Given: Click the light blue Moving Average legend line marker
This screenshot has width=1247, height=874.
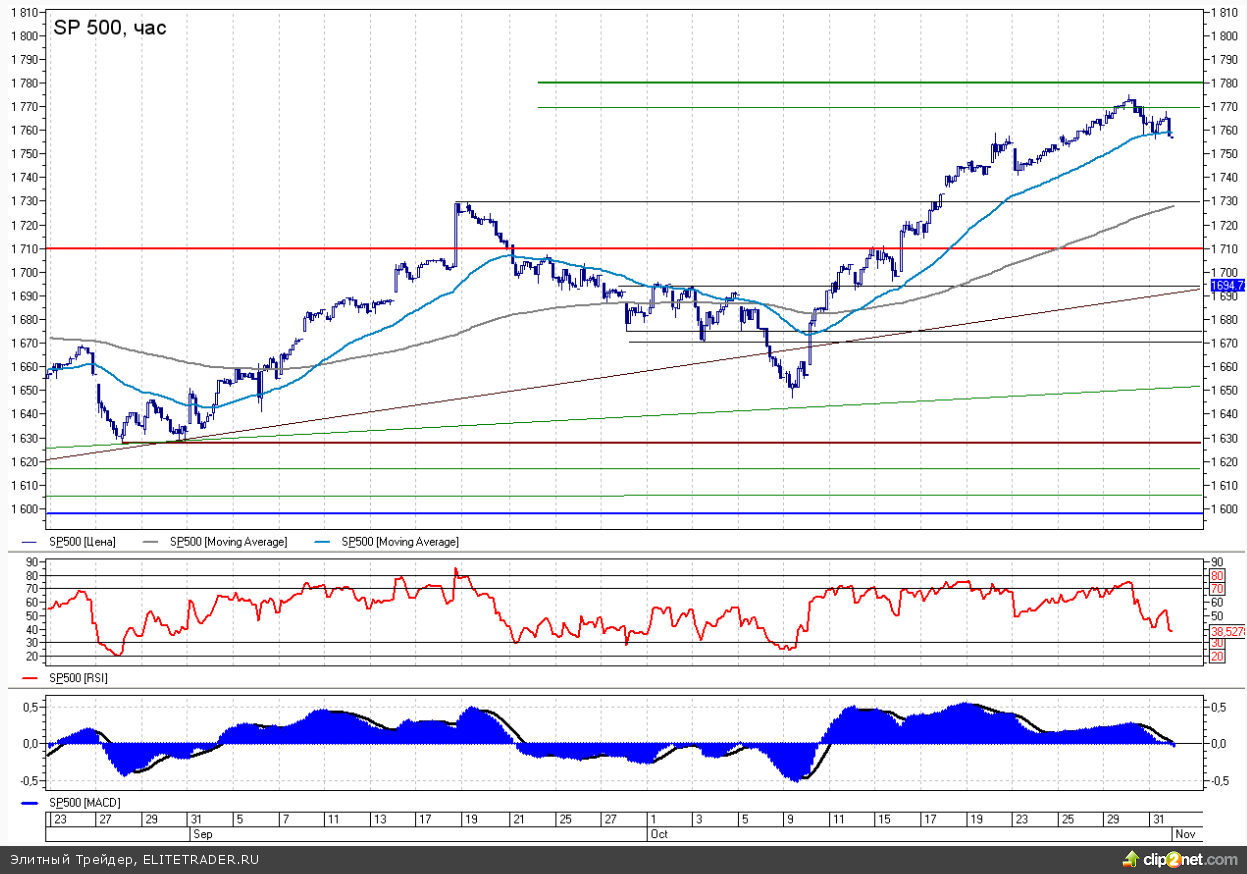Looking at the screenshot, I should tap(324, 542).
